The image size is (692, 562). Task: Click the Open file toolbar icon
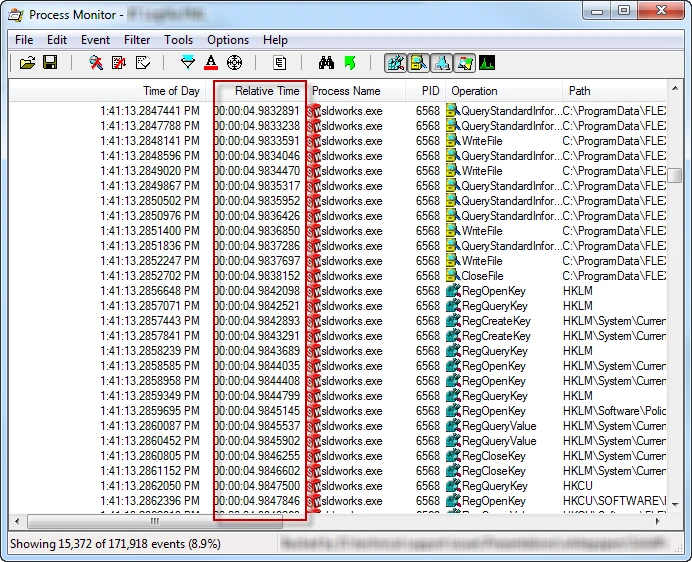[27, 63]
